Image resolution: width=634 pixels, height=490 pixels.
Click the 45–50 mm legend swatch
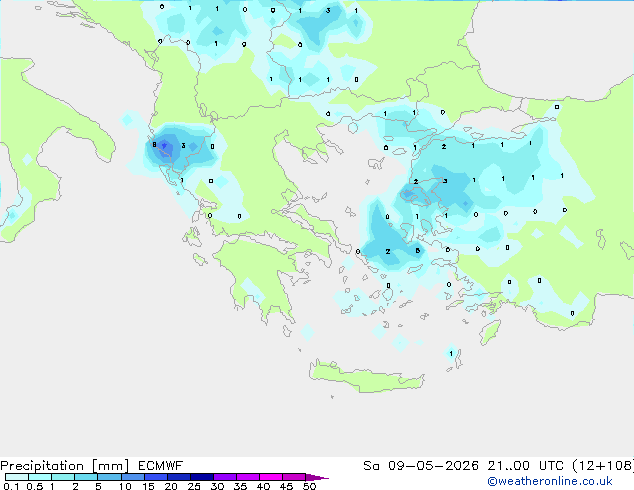pyautogui.click(x=294, y=477)
